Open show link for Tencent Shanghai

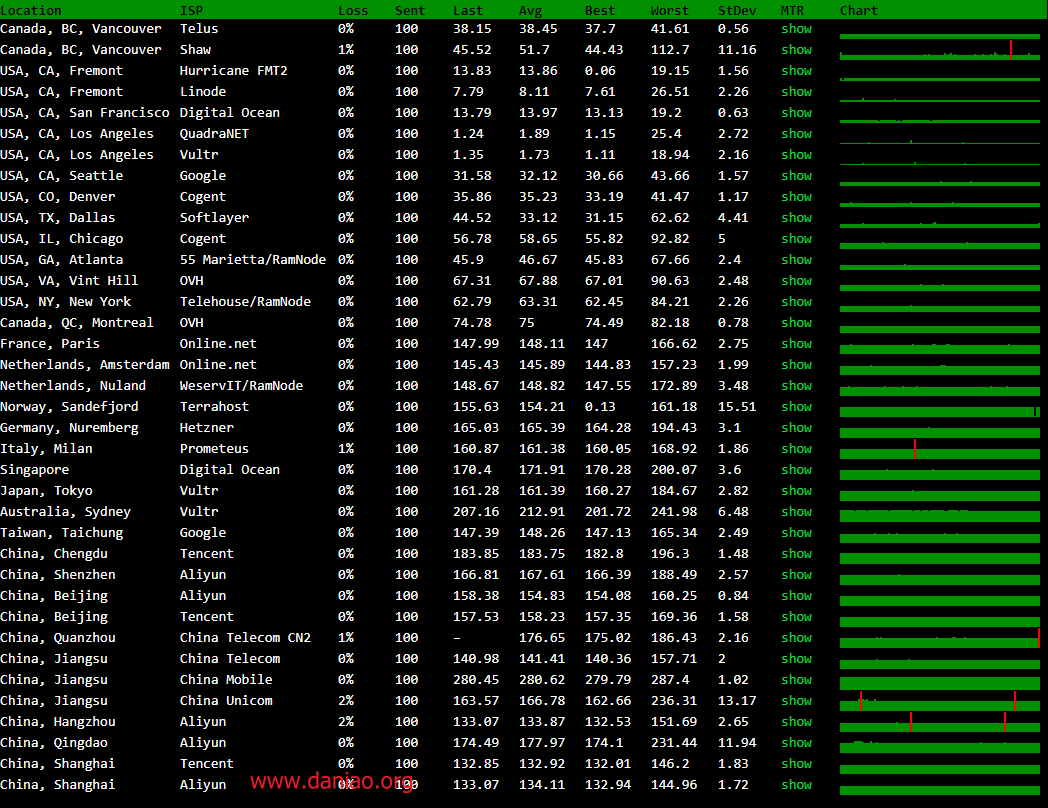click(796, 764)
